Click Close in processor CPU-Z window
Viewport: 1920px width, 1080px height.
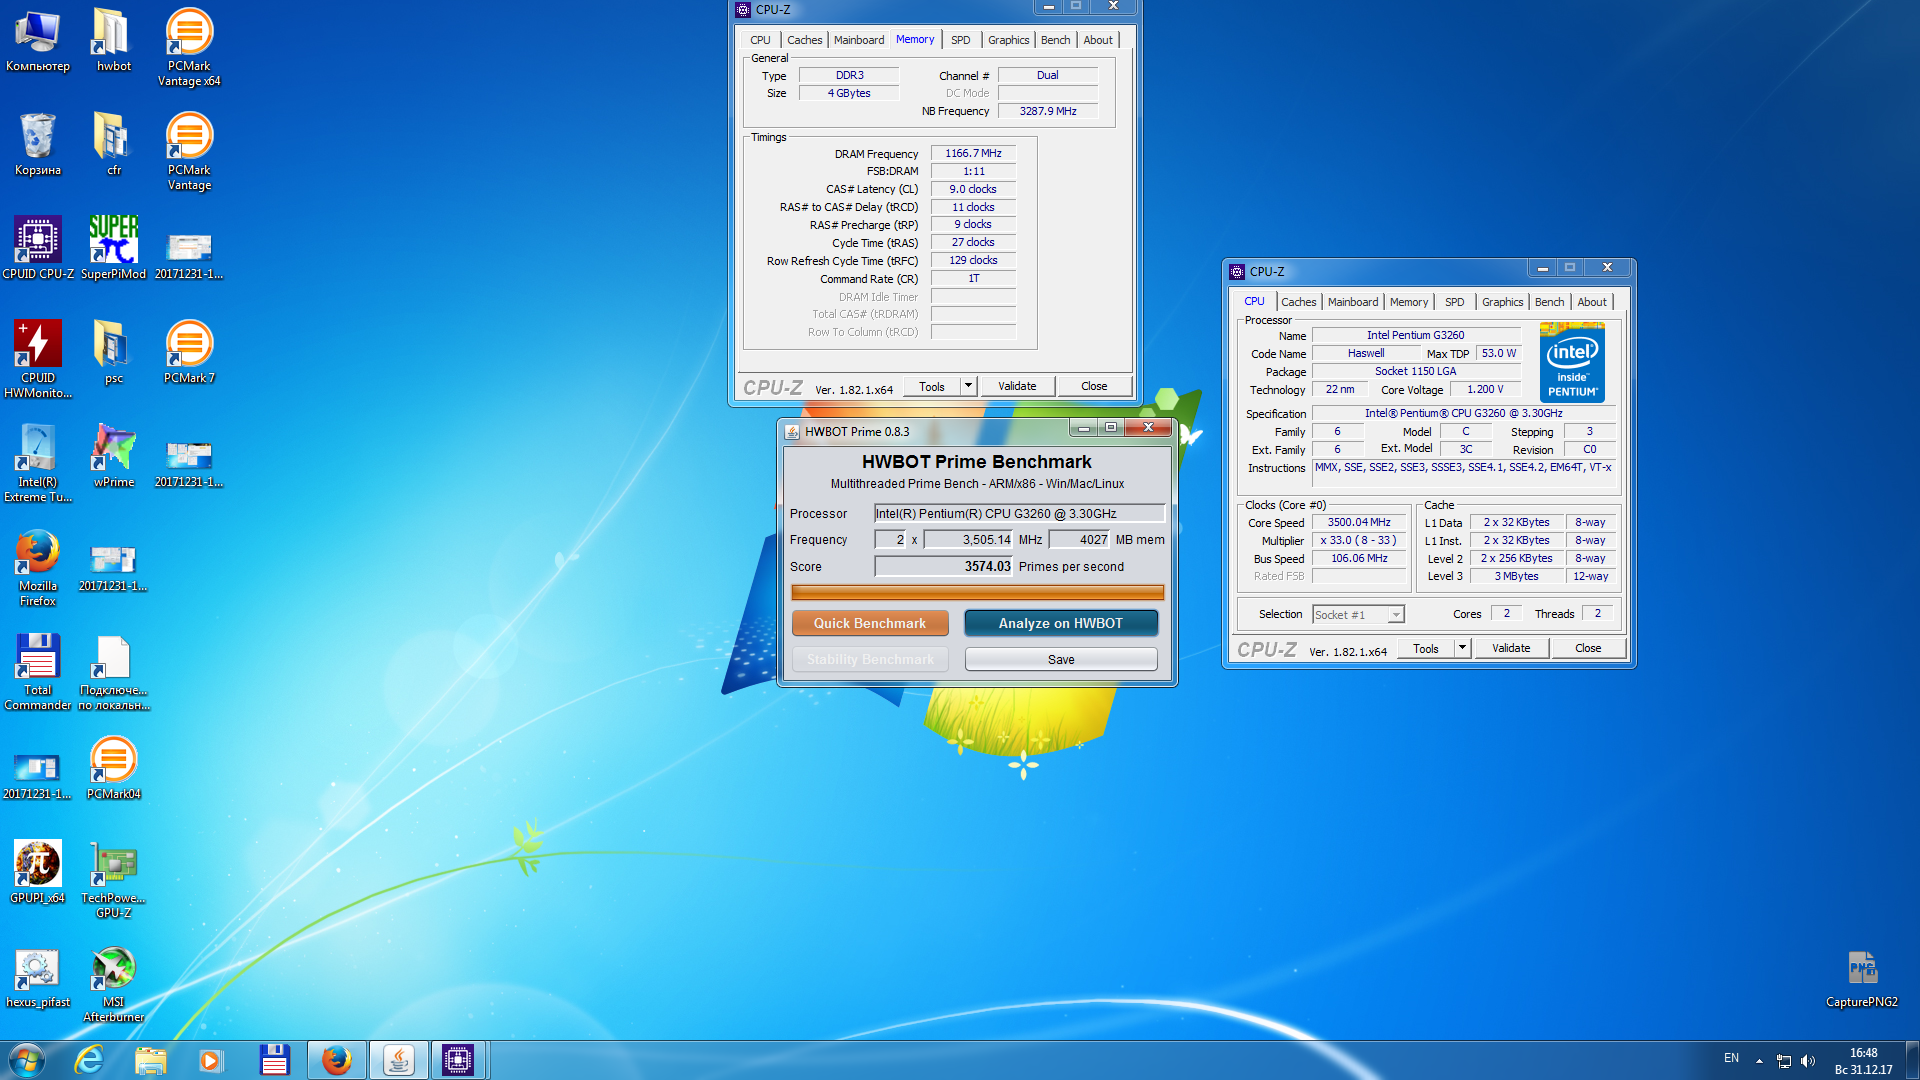[x=1588, y=648]
